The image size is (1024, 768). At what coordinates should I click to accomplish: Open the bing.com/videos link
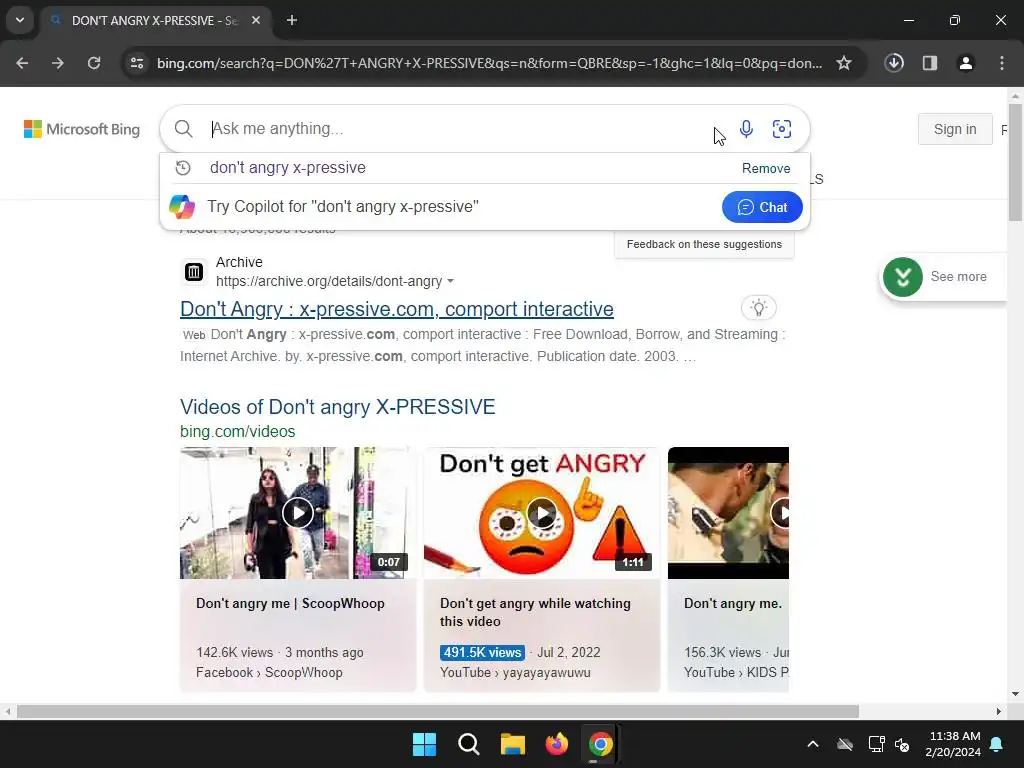[x=238, y=432]
